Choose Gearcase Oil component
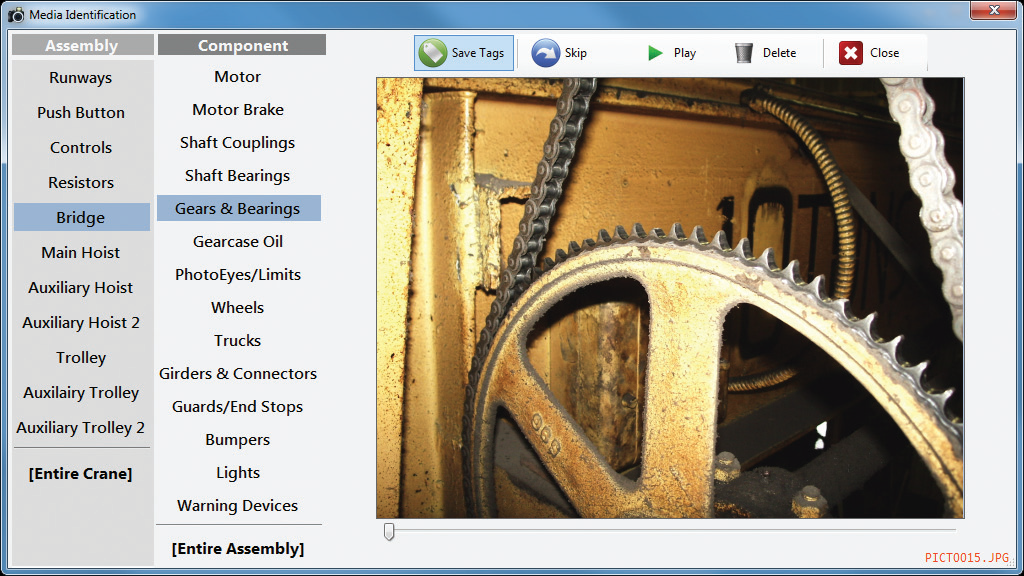1024x576 pixels. tap(238, 242)
